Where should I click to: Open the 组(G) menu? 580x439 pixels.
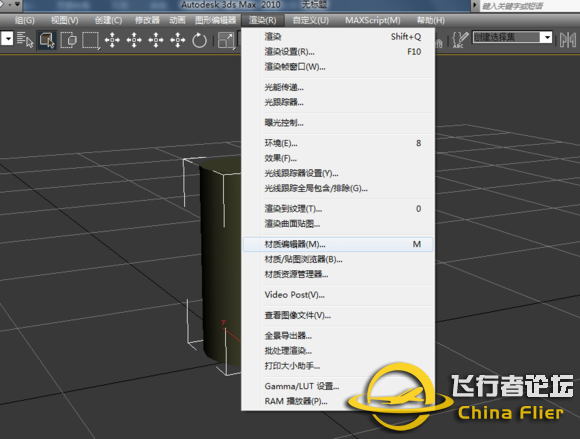25,20
